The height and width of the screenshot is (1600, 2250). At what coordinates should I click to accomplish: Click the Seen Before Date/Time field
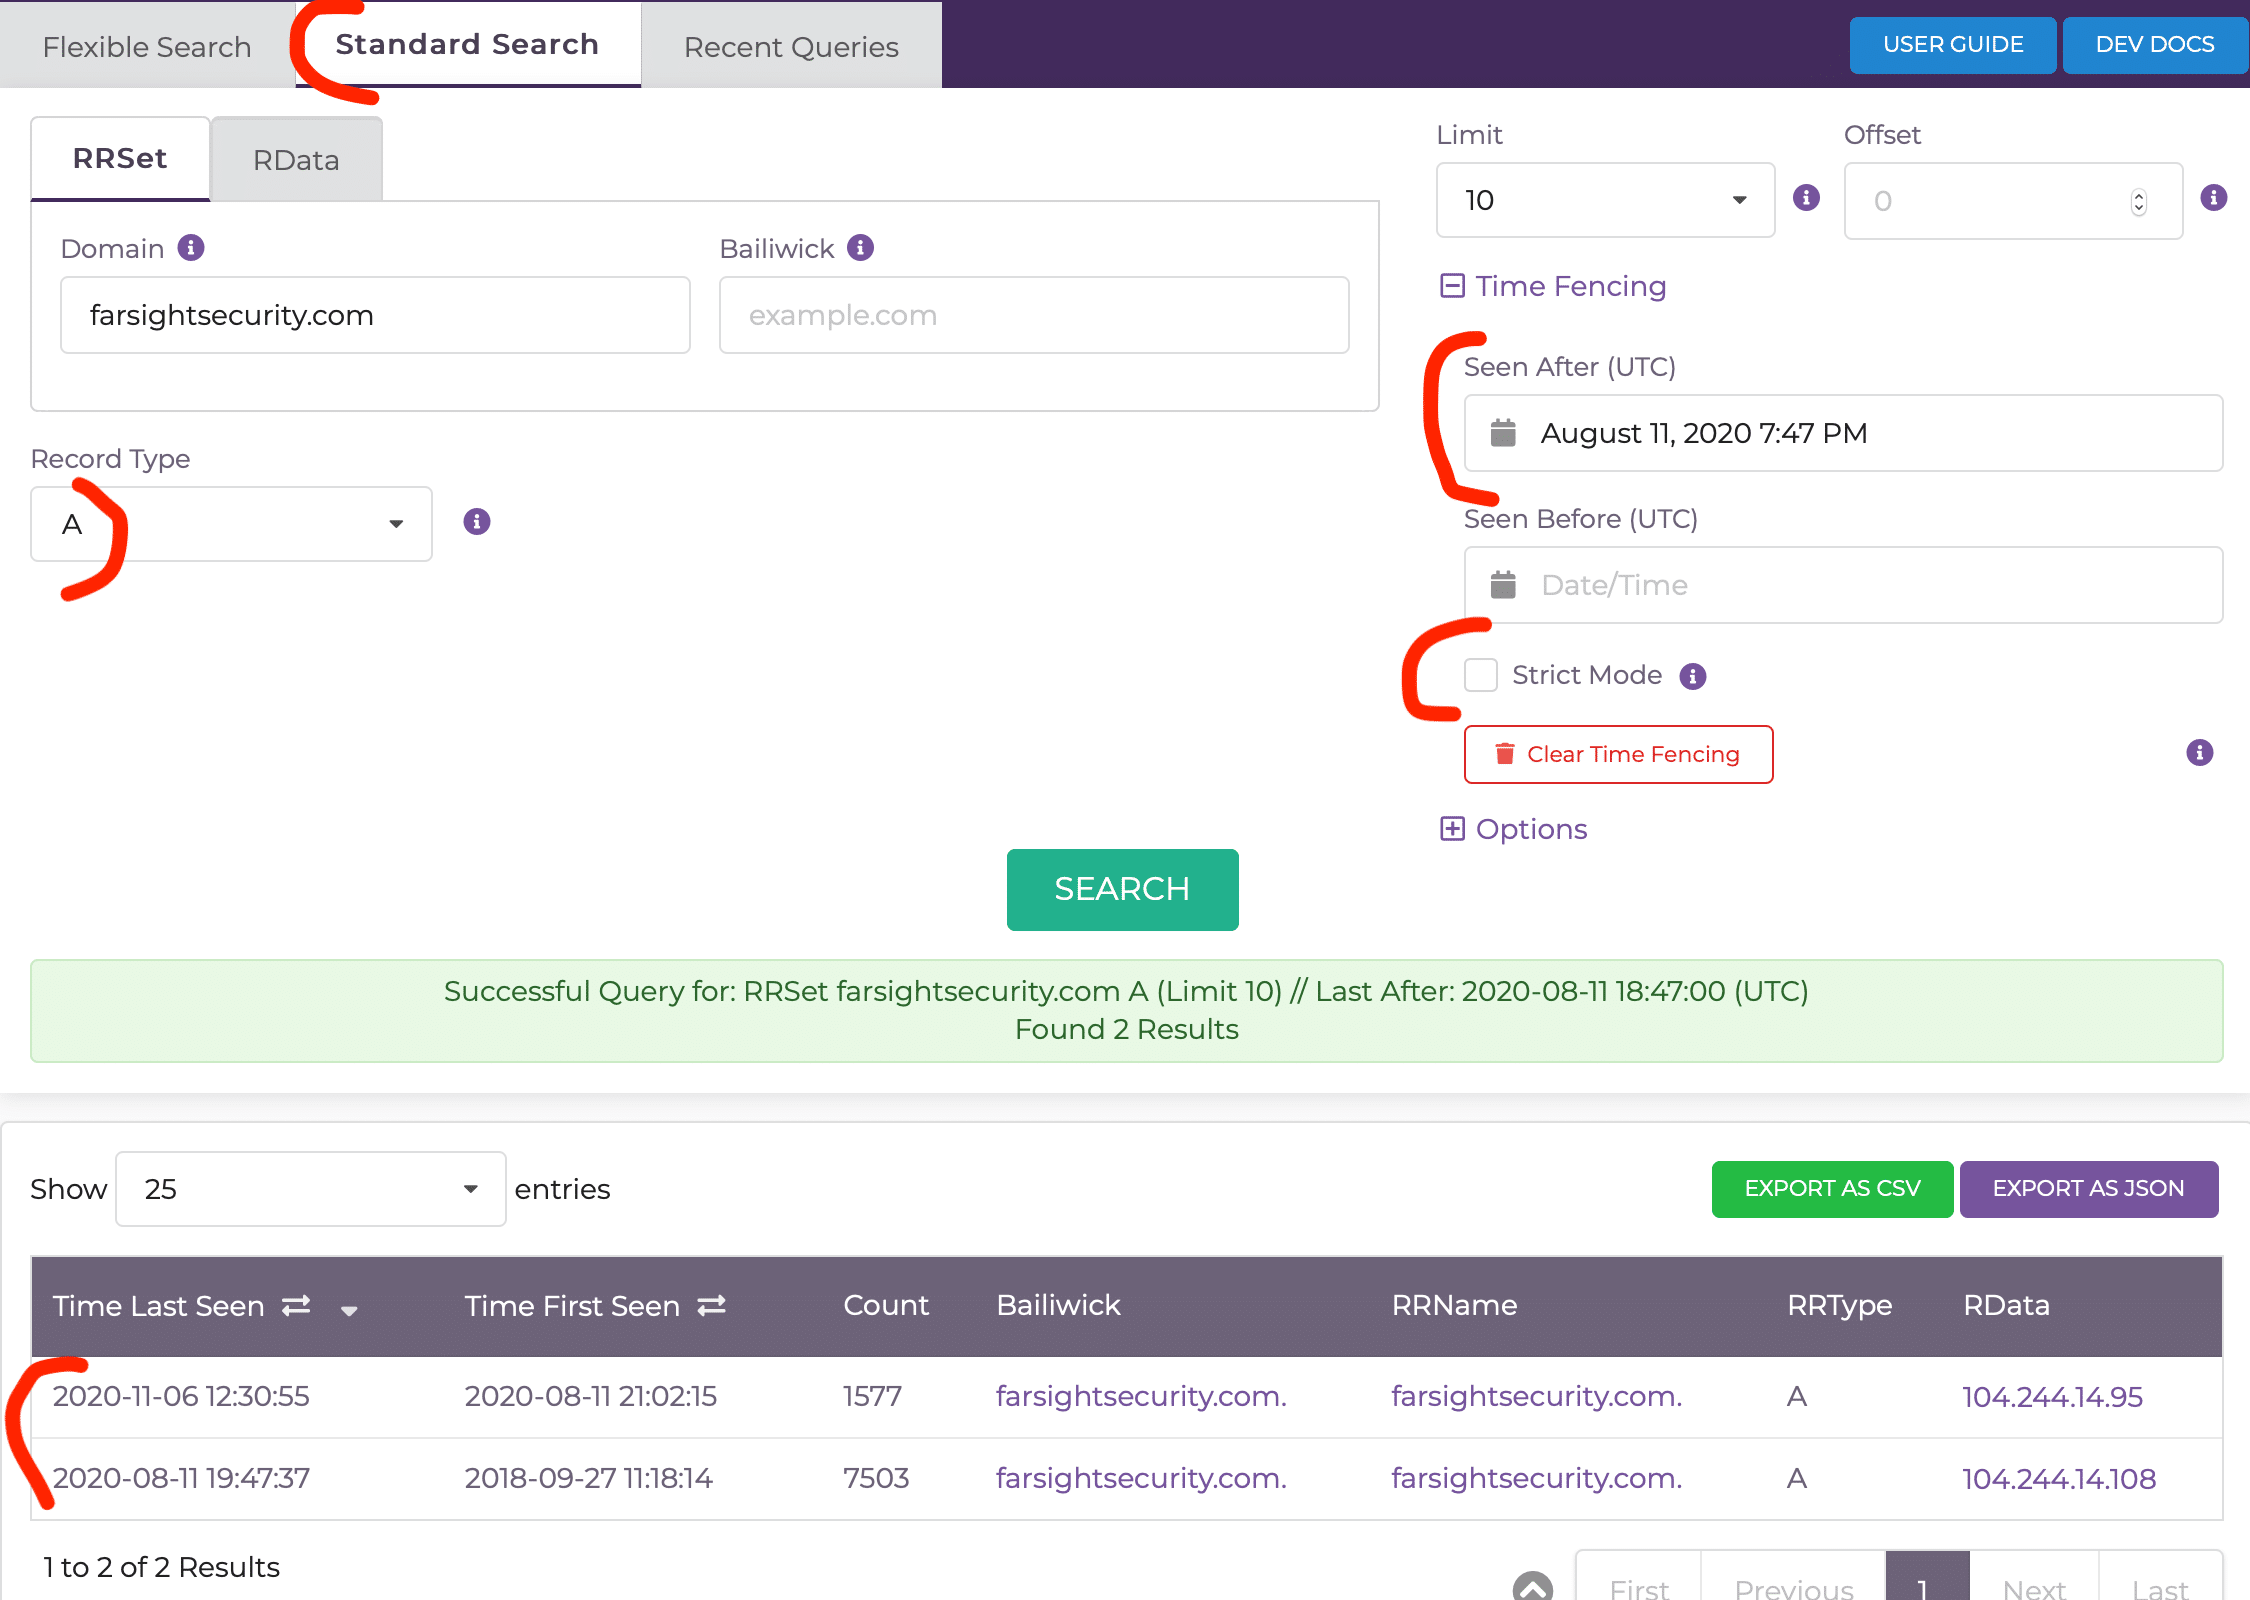coord(1843,585)
